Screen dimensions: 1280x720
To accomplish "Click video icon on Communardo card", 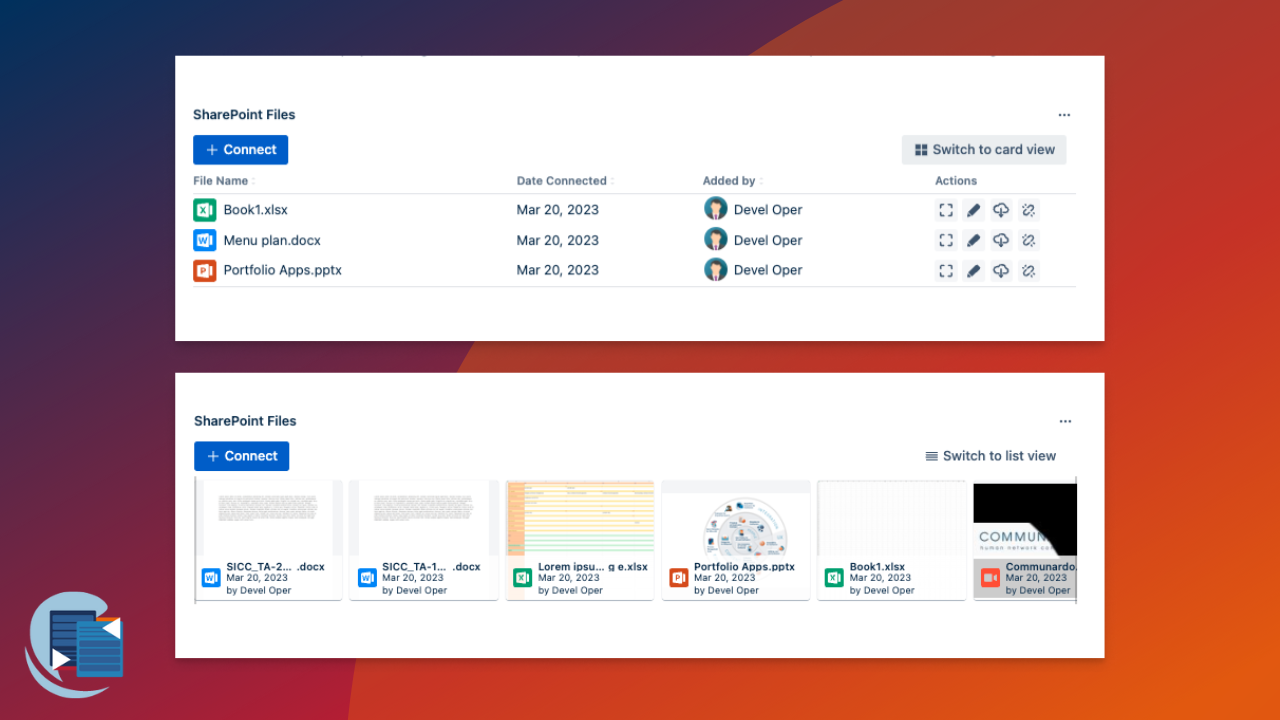I will click(990, 578).
